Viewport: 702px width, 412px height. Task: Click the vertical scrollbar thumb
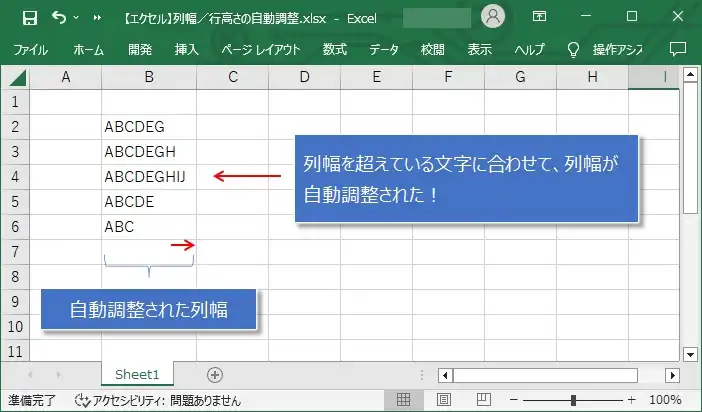coord(690,148)
